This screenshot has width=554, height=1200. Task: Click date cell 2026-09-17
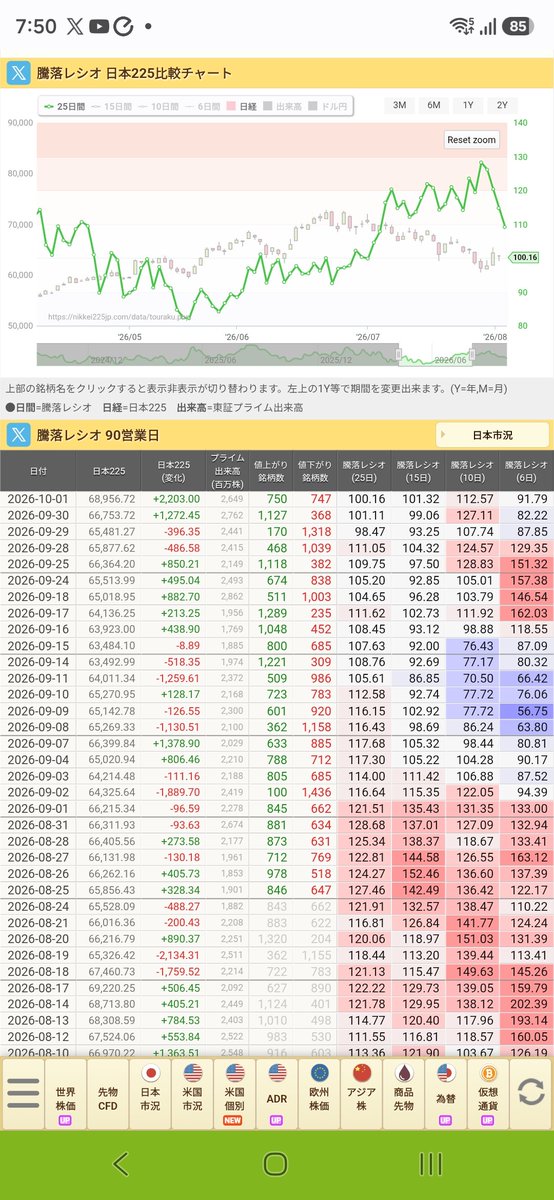(x=37, y=613)
